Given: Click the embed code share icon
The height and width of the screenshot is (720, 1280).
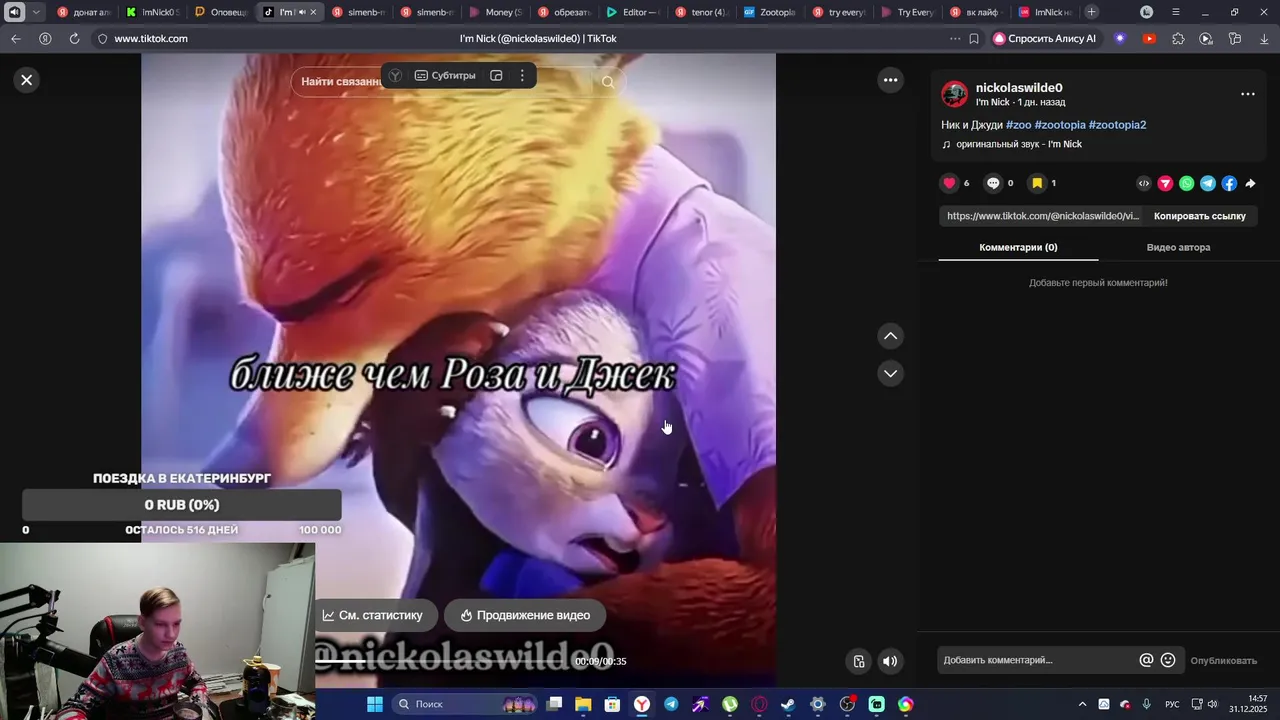Looking at the screenshot, I should click(x=1144, y=183).
